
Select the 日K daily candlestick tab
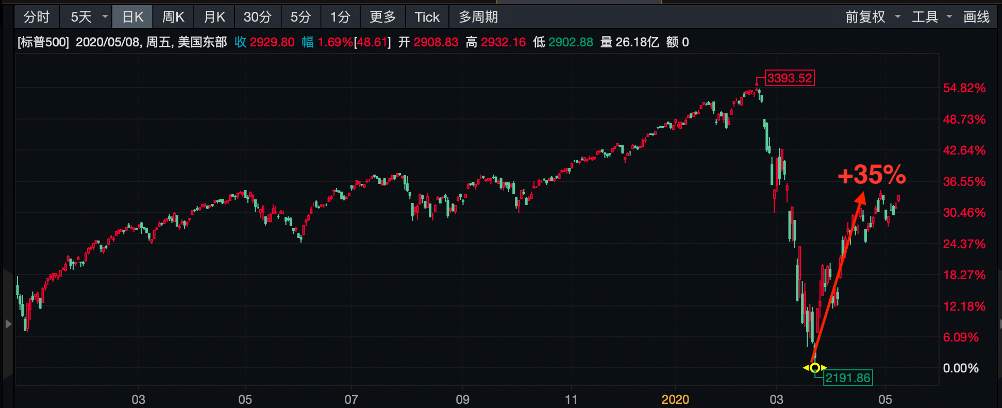click(x=132, y=17)
